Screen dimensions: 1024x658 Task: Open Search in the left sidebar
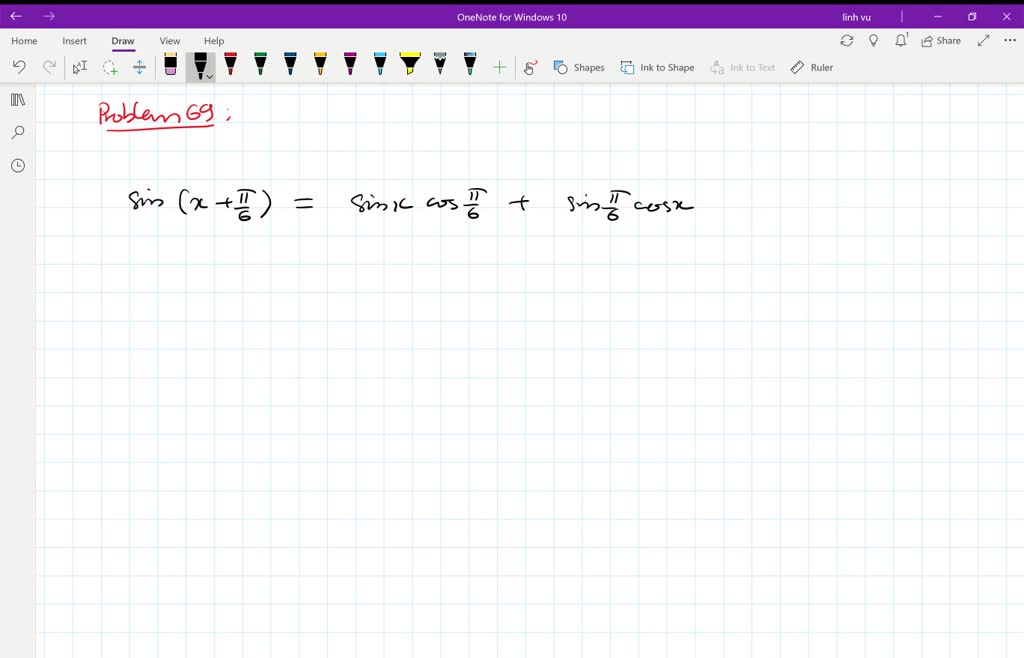click(x=17, y=132)
